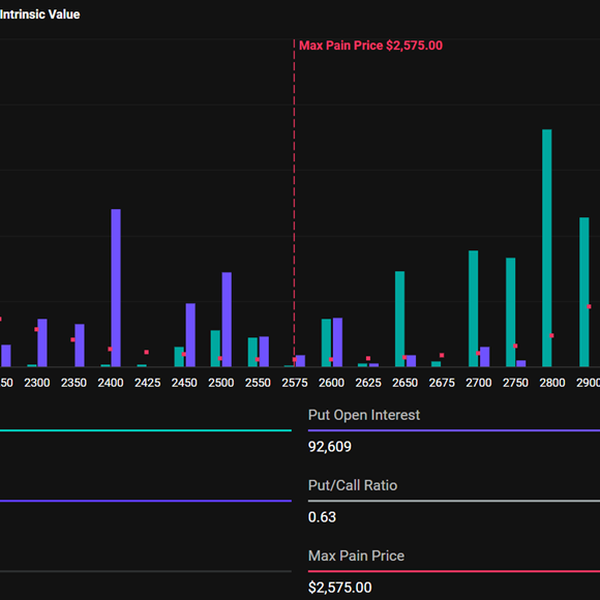Click the 0.63 put/call ratio value
The width and height of the screenshot is (600, 600).
pos(322,517)
